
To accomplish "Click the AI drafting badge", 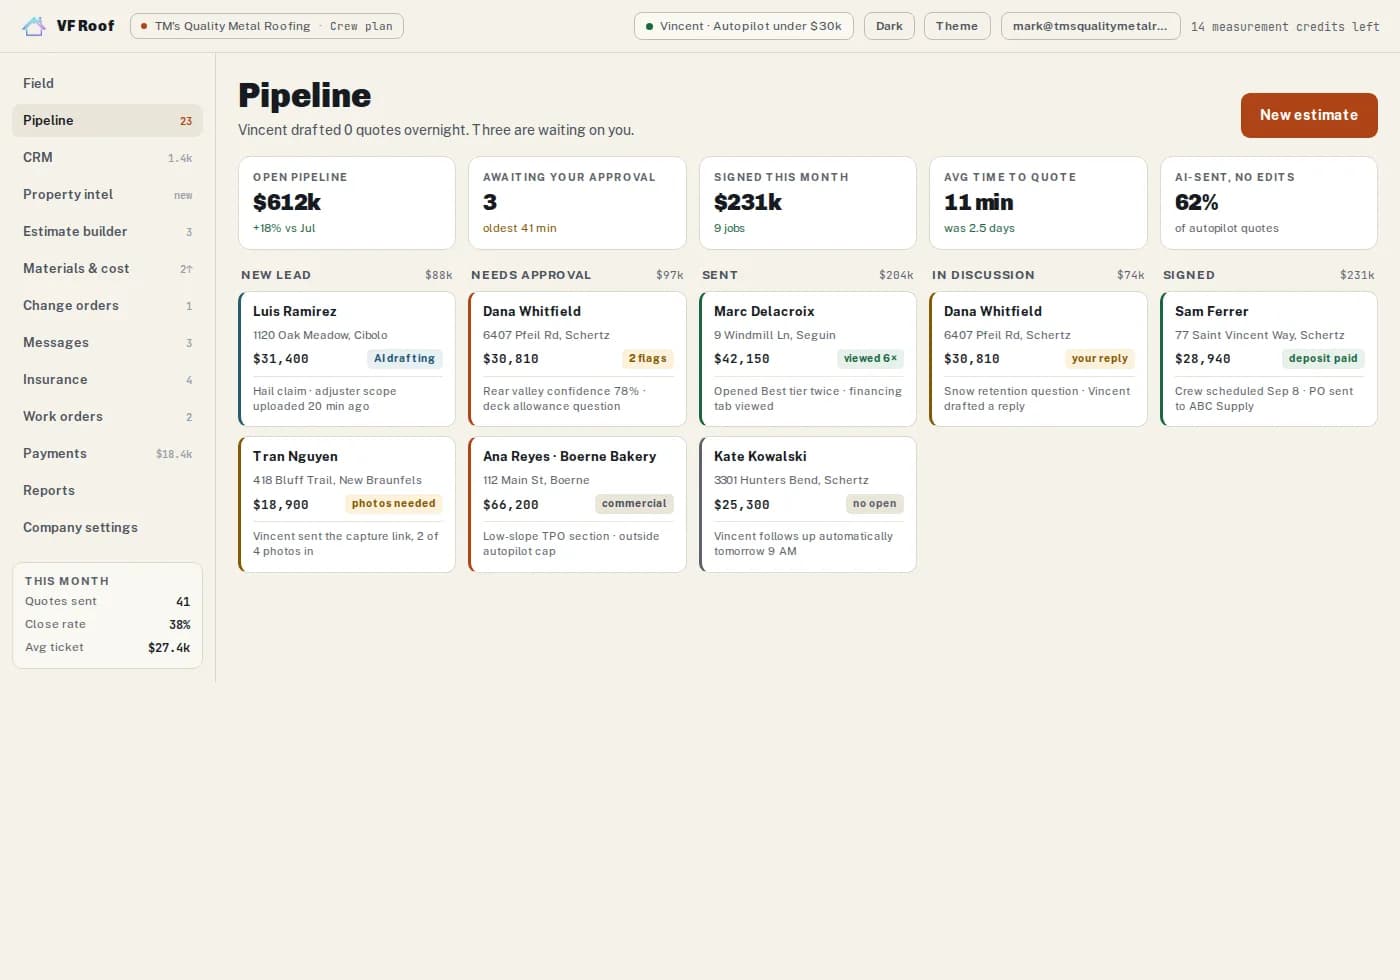I will pyautogui.click(x=404, y=359).
